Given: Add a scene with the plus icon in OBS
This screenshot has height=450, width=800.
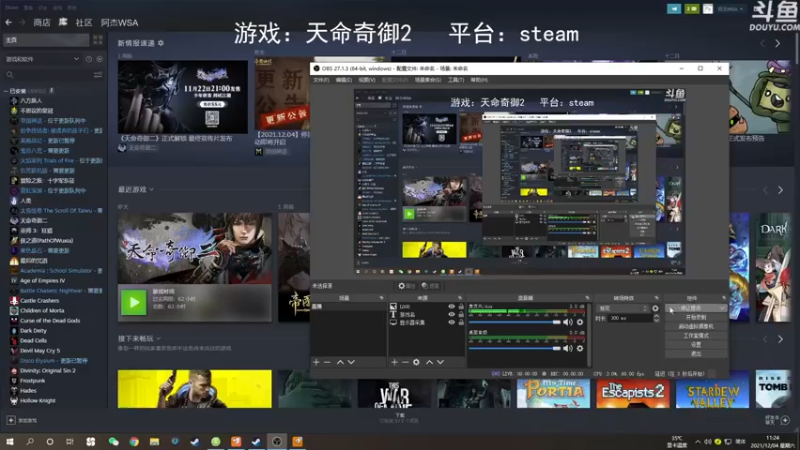Looking at the screenshot, I should click(316, 362).
